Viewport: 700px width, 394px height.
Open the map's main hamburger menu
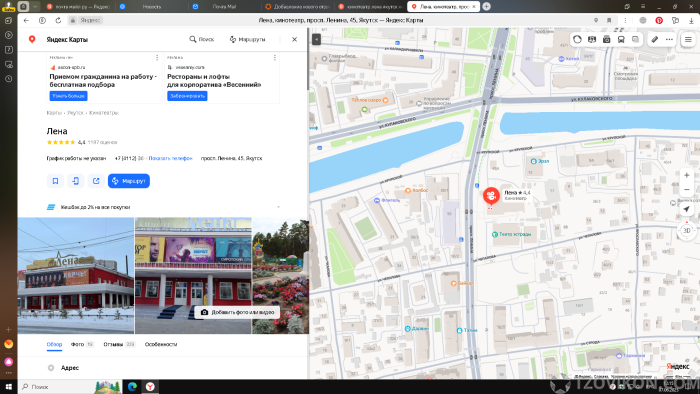[688, 39]
